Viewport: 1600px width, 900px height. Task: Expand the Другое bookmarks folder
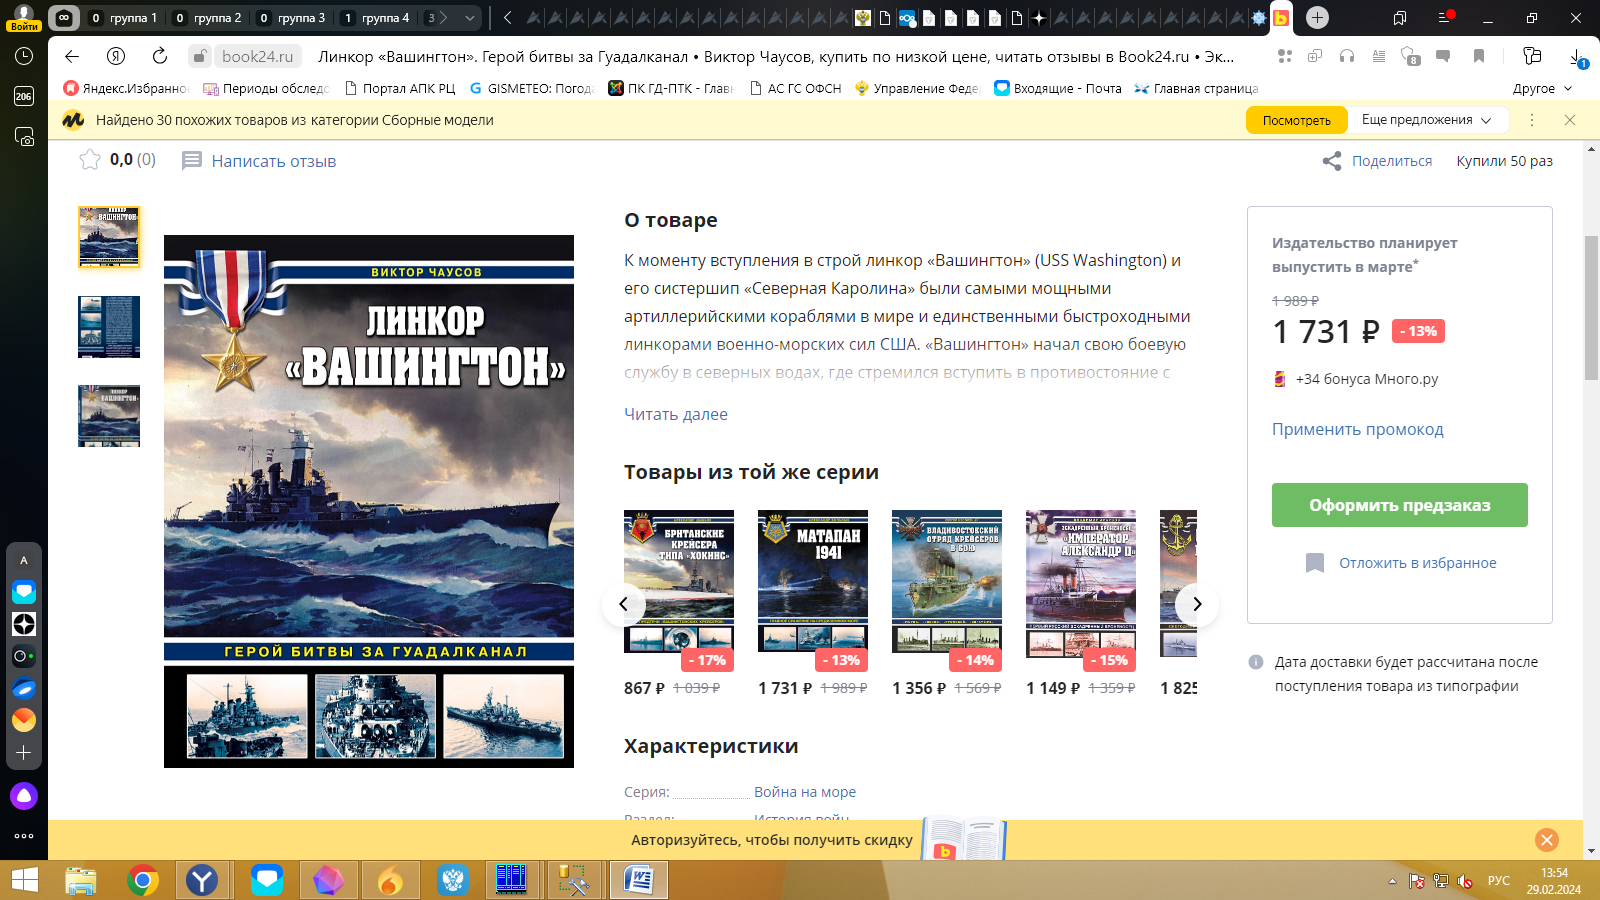(x=1543, y=88)
